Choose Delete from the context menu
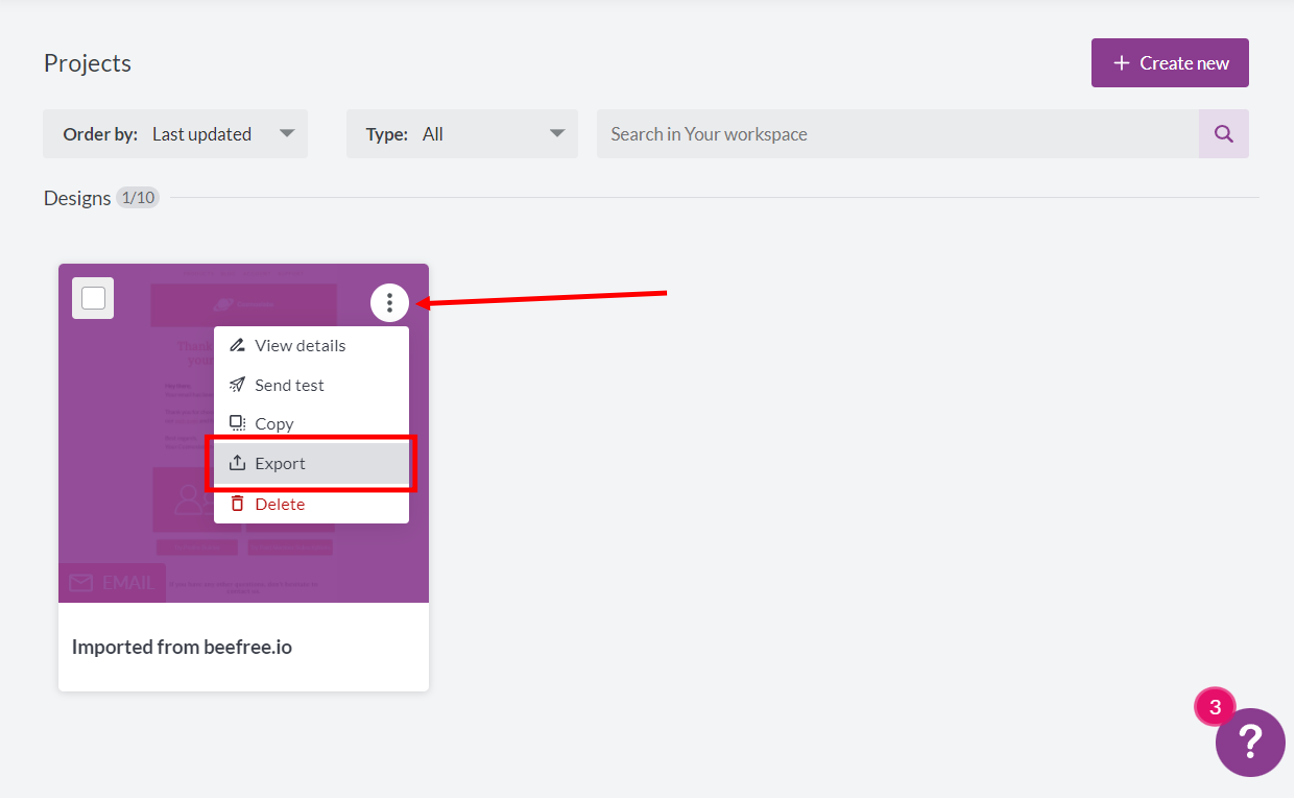The width and height of the screenshot is (1294, 798). click(x=311, y=503)
